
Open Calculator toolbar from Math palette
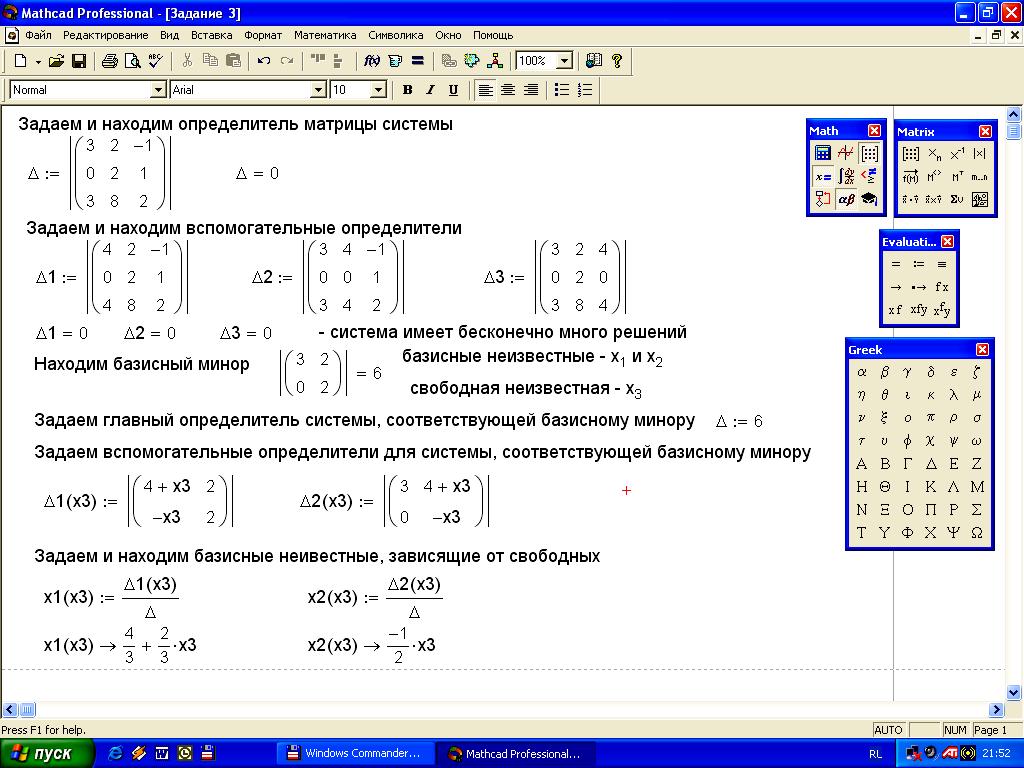pyautogui.click(x=823, y=153)
